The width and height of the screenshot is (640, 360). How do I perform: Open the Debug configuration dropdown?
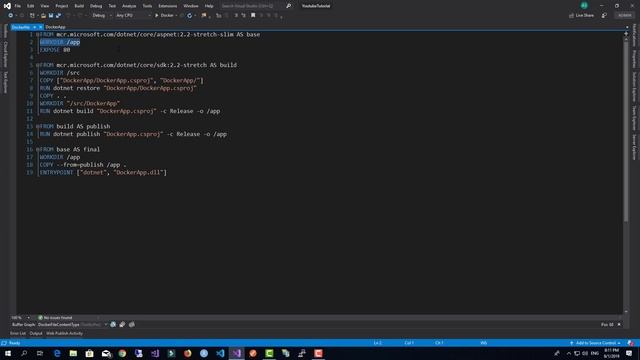(102, 16)
